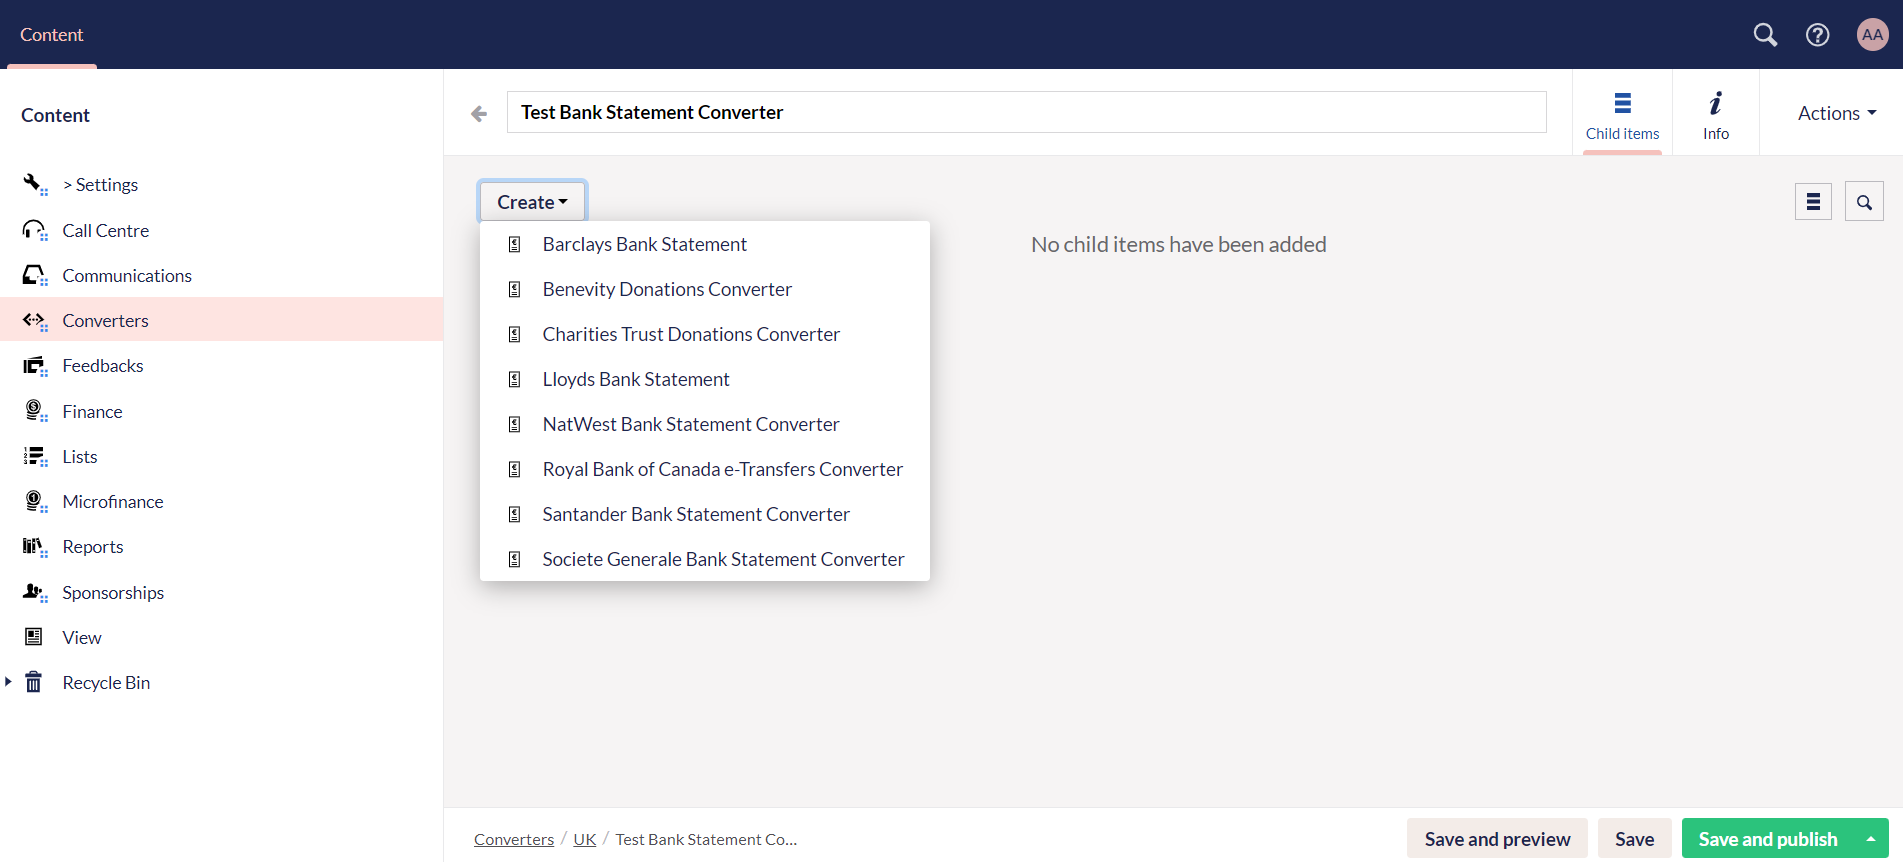Screen dimensions: 1903x862
Task: Click the Reports books icon
Action: tap(35, 547)
